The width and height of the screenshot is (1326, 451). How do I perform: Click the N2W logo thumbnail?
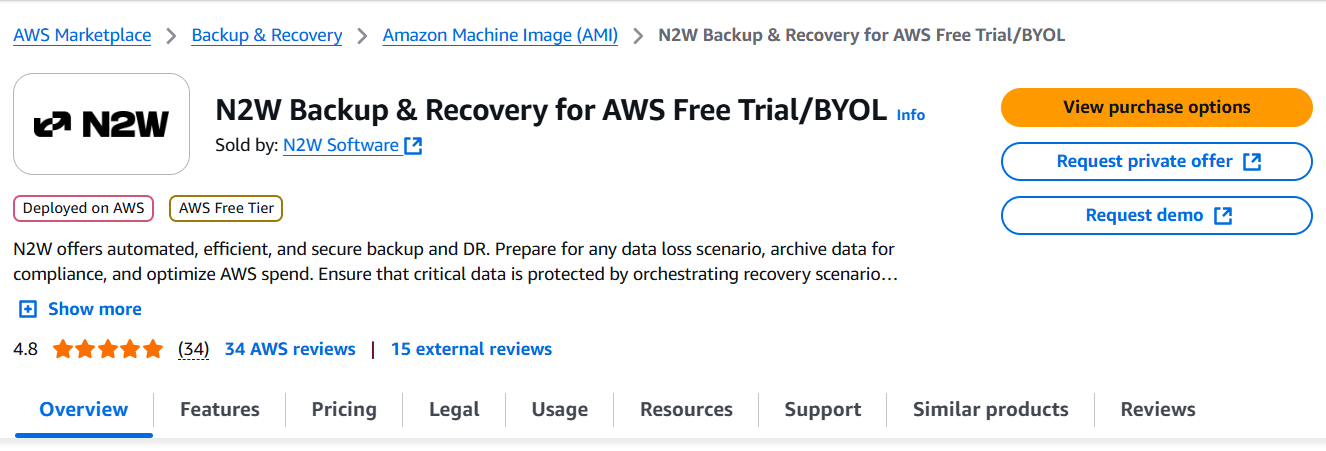pyautogui.click(x=101, y=124)
